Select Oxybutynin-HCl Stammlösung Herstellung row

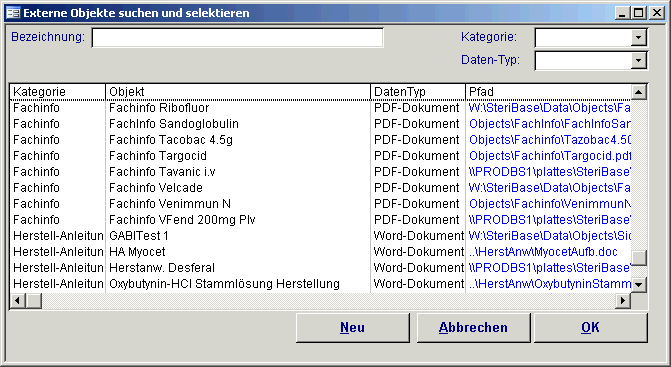321,284
